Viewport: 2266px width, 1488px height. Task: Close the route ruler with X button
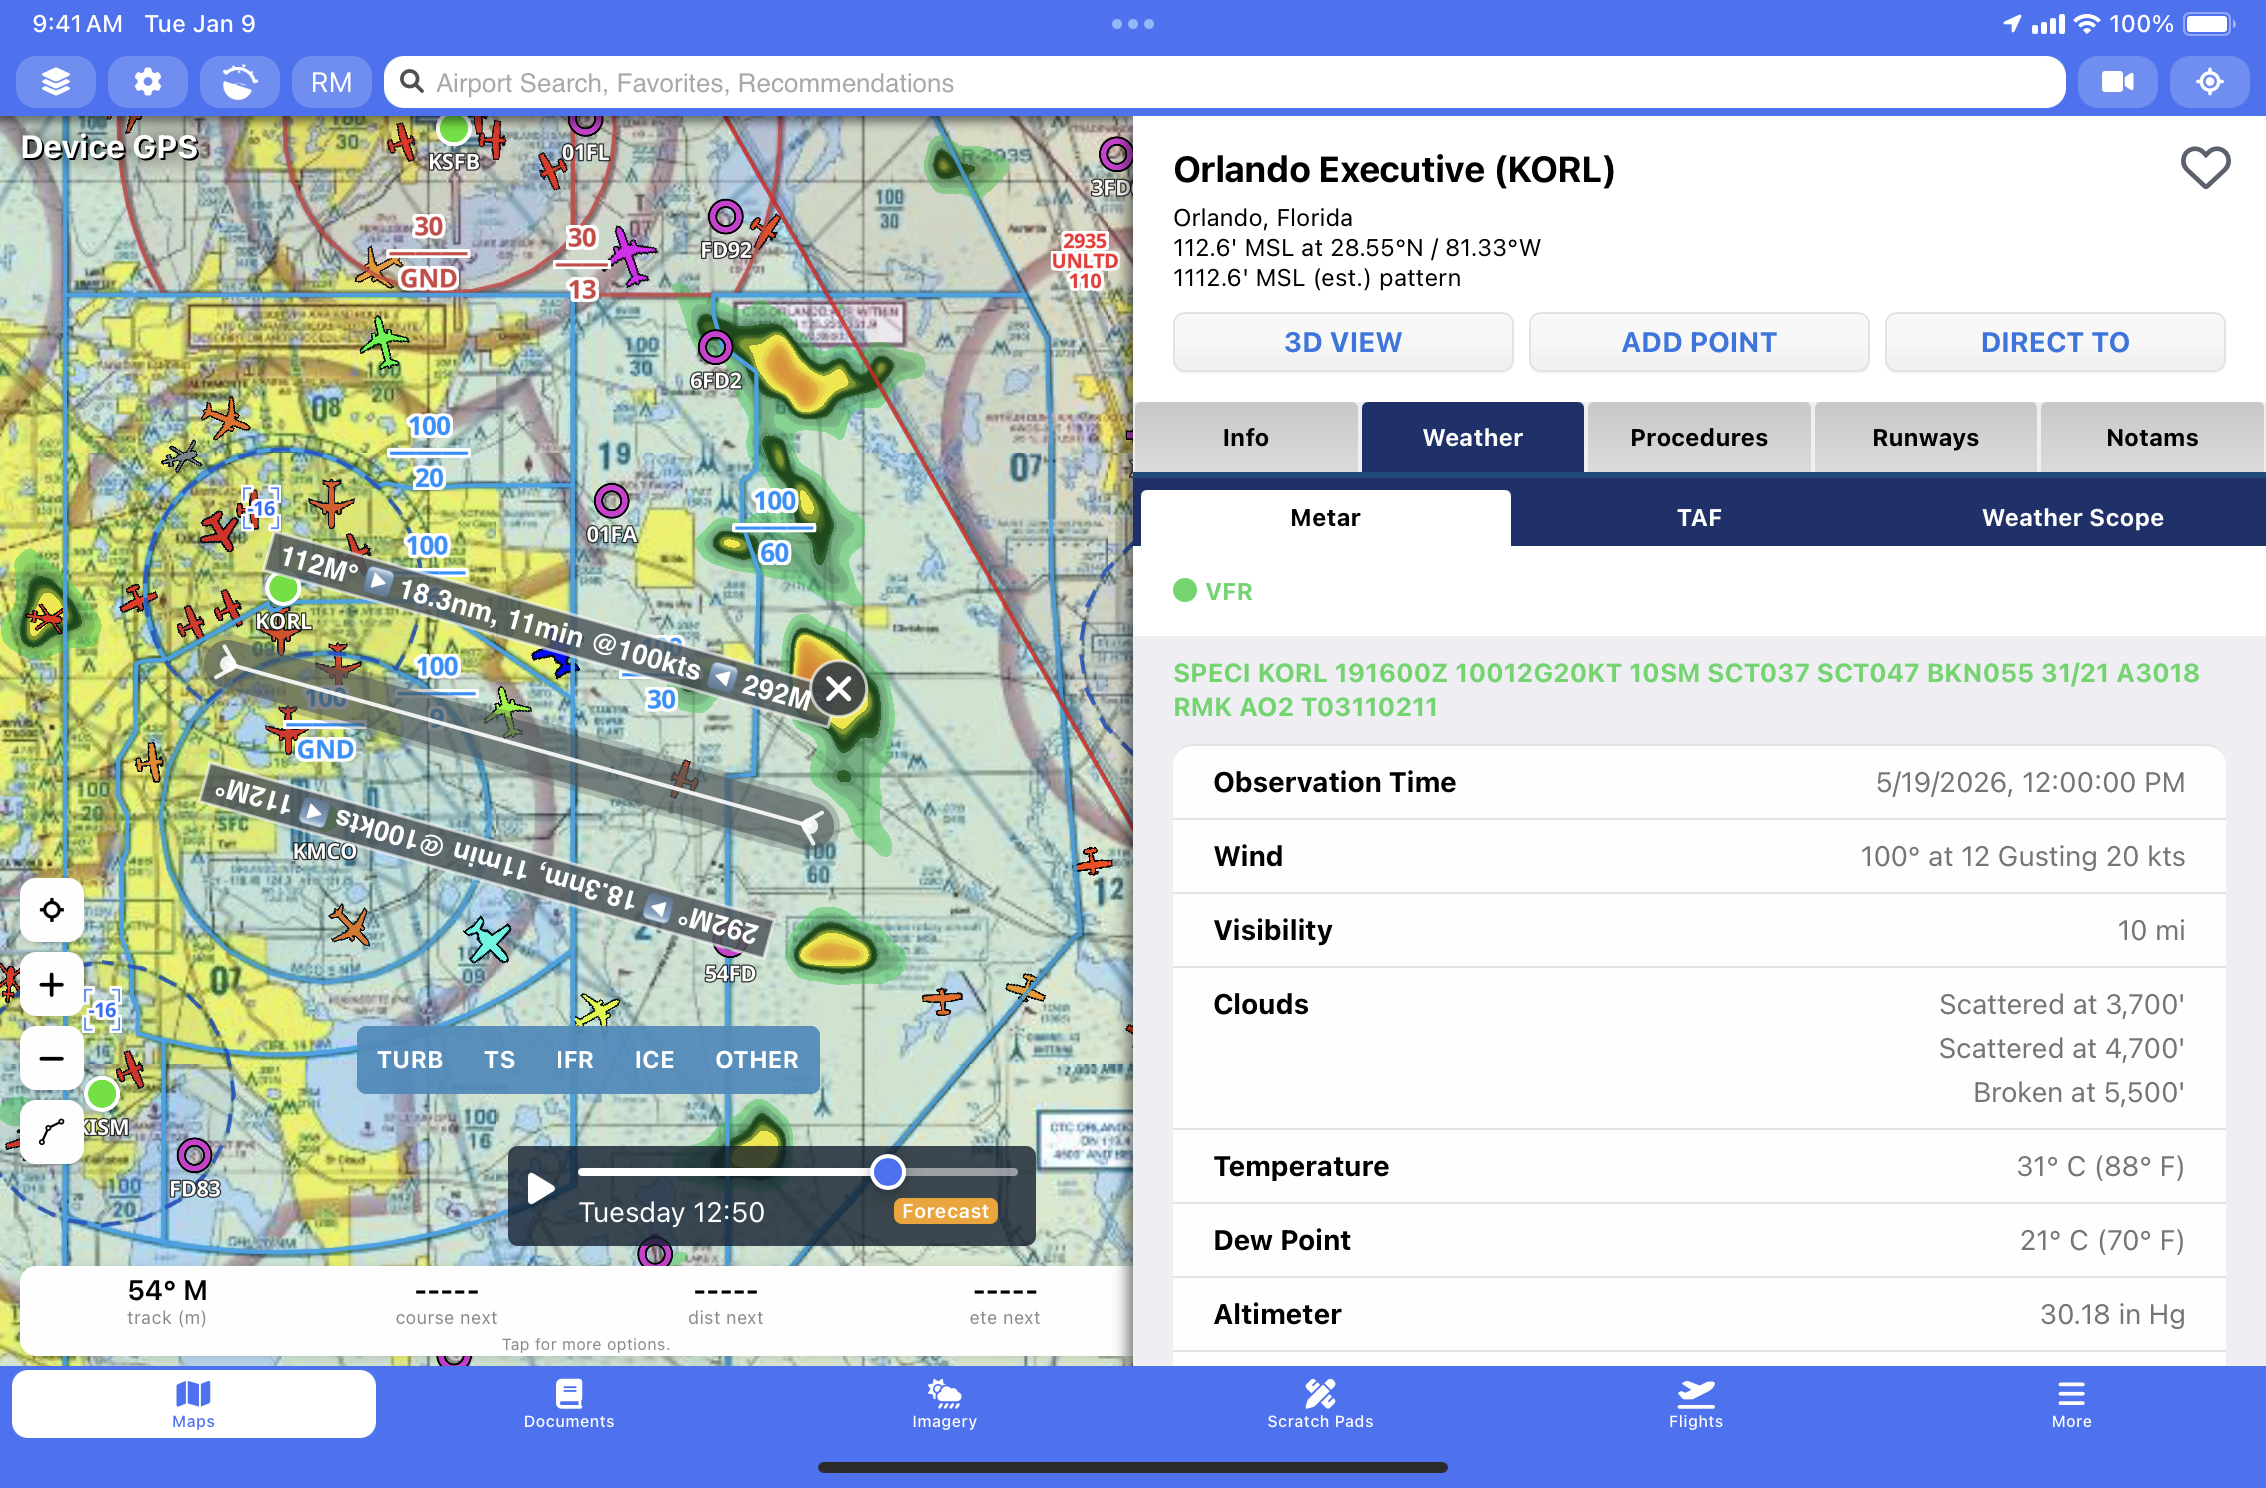point(839,688)
